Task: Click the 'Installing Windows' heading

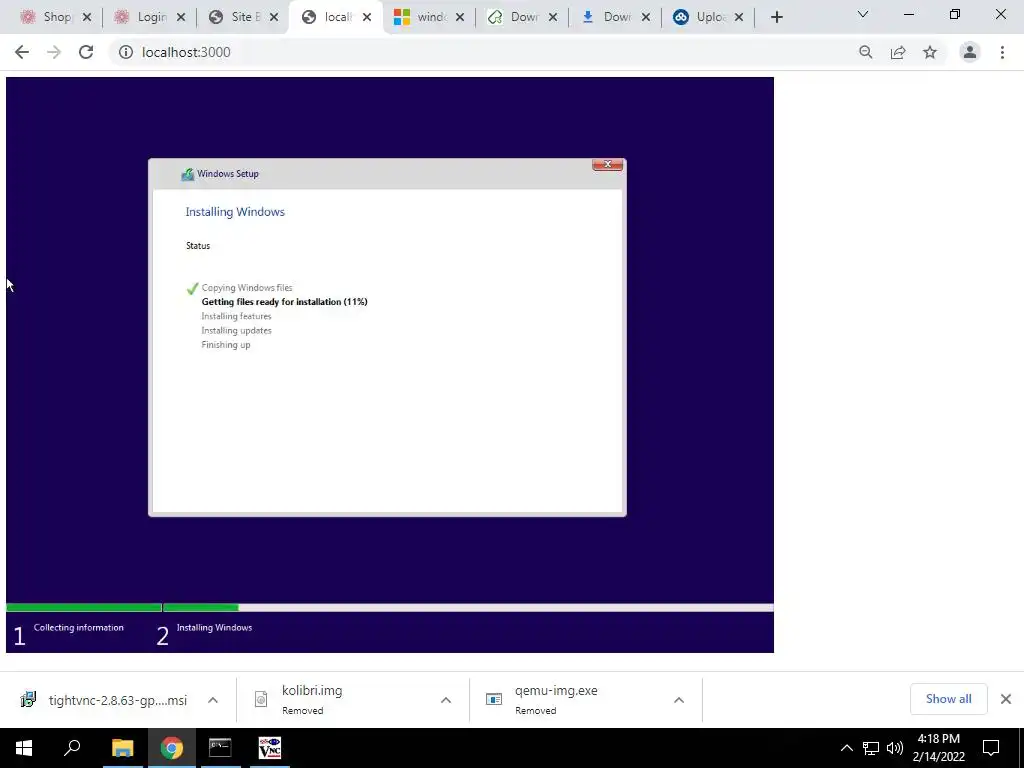Action: [x=235, y=212]
